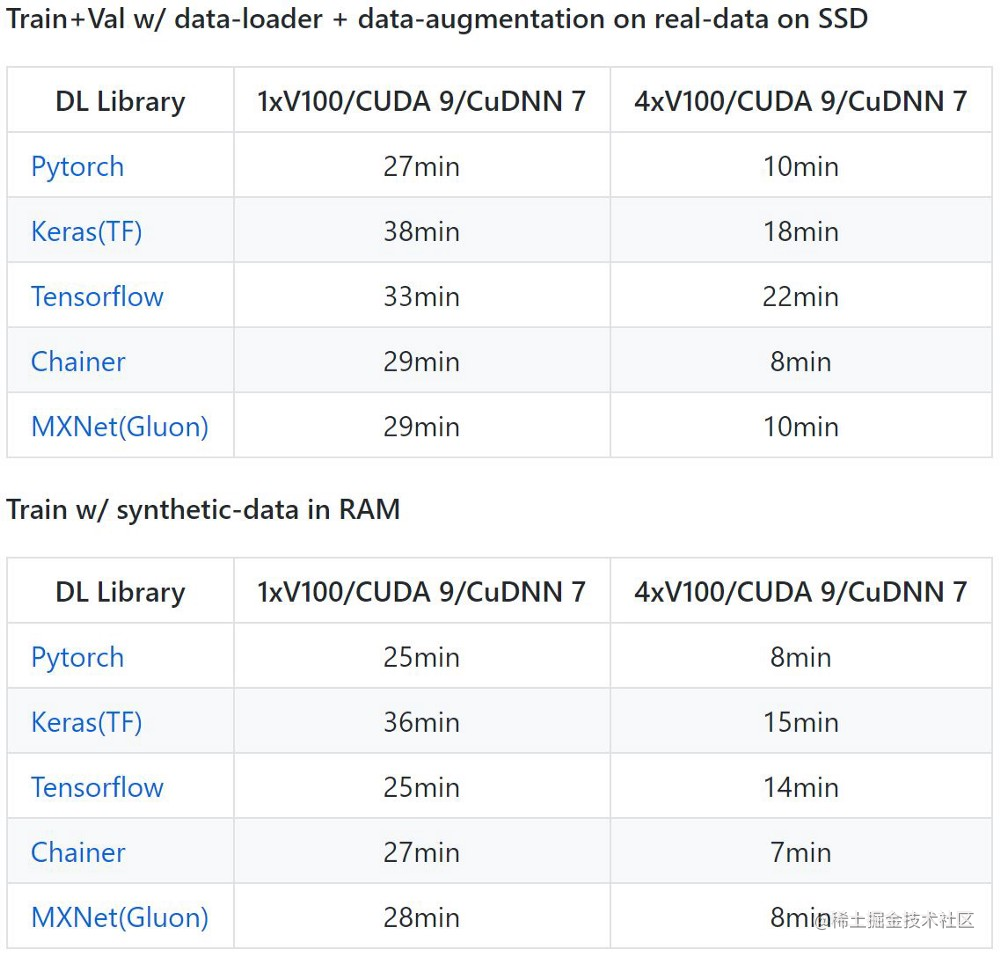1000x956 pixels.
Task: Click the 36min Keras(TF) synthetic-data cell
Action: [x=422, y=723]
